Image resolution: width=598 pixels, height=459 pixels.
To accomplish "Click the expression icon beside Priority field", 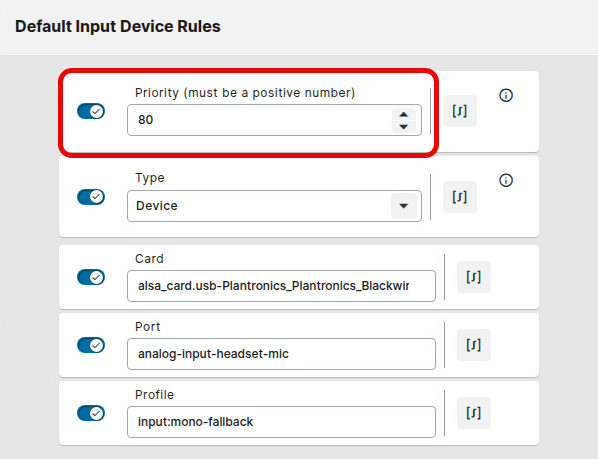I will (x=460, y=111).
